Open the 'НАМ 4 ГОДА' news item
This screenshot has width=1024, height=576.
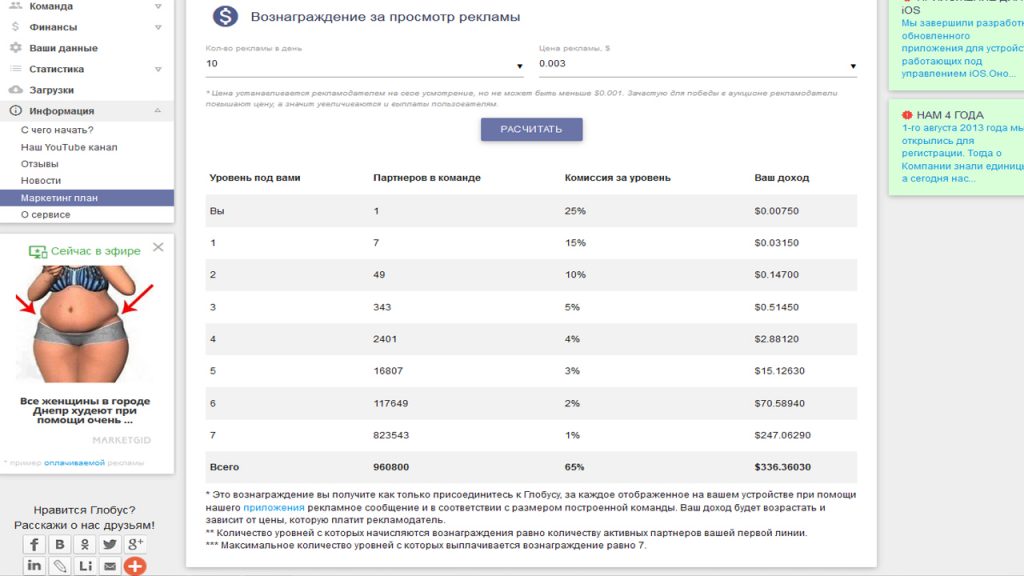(x=950, y=115)
